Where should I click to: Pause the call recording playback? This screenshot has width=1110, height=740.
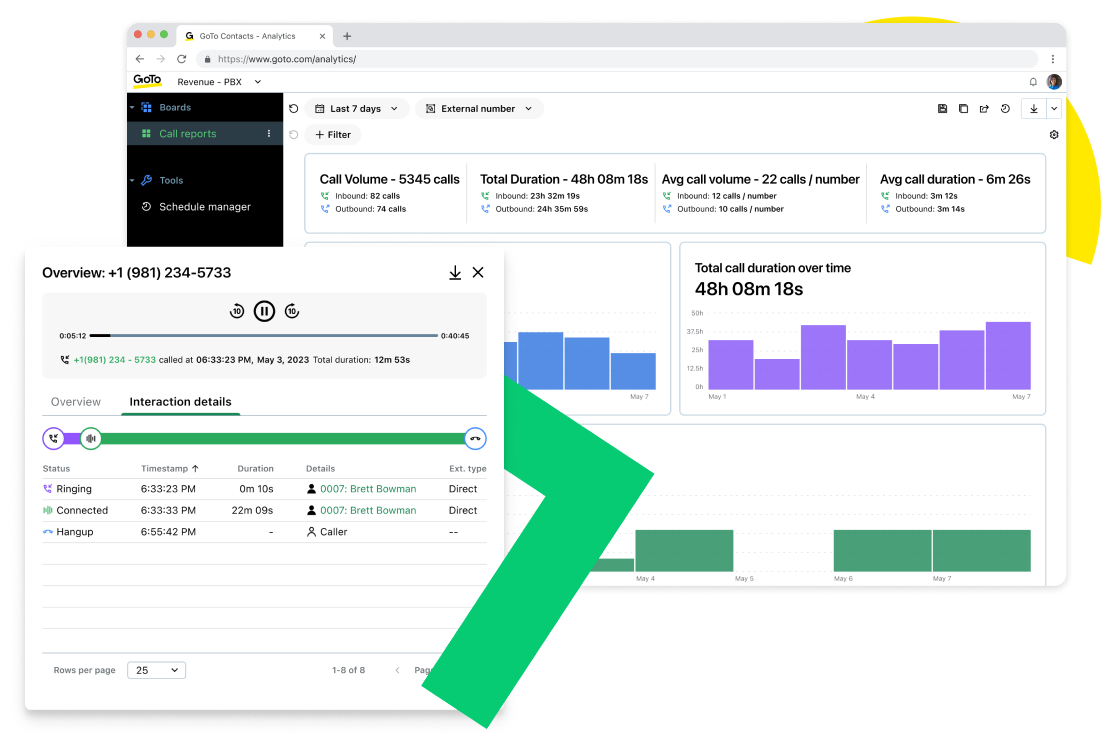click(x=264, y=311)
